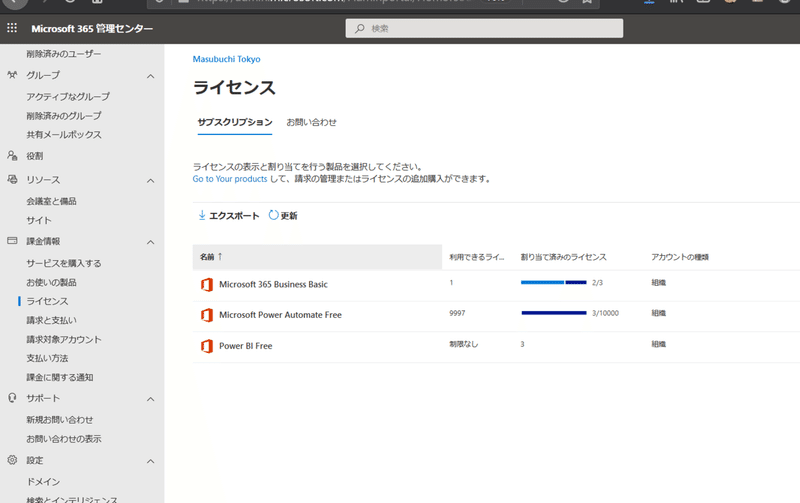Click the Masubuchi Tokyo breadcrumb link
This screenshot has height=503, width=800.
(x=227, y=59)
